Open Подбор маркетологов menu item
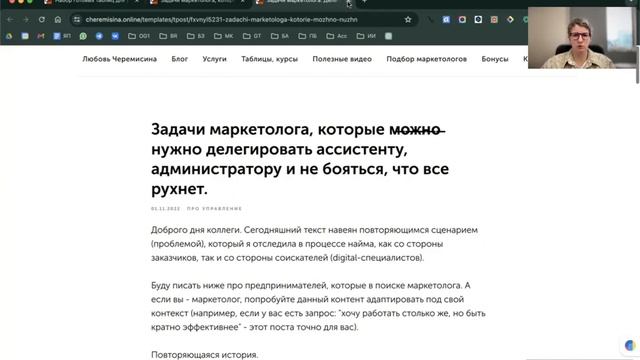 coord(427,59)
